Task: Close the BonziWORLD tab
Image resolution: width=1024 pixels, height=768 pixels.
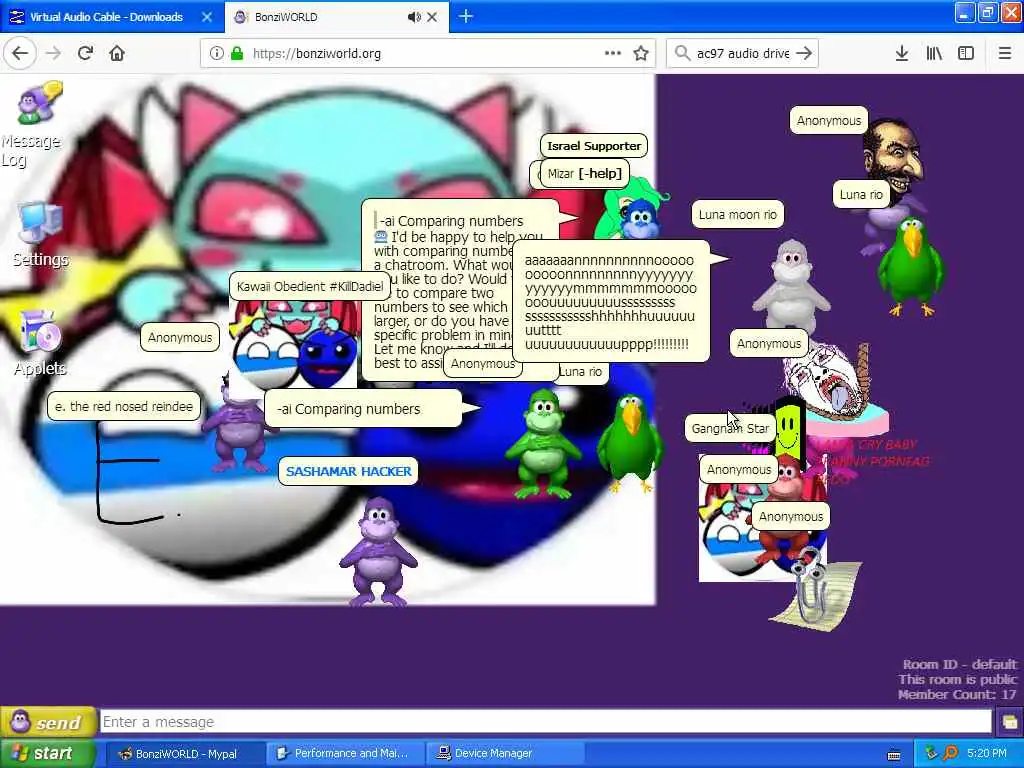Action: click(432, 17)
